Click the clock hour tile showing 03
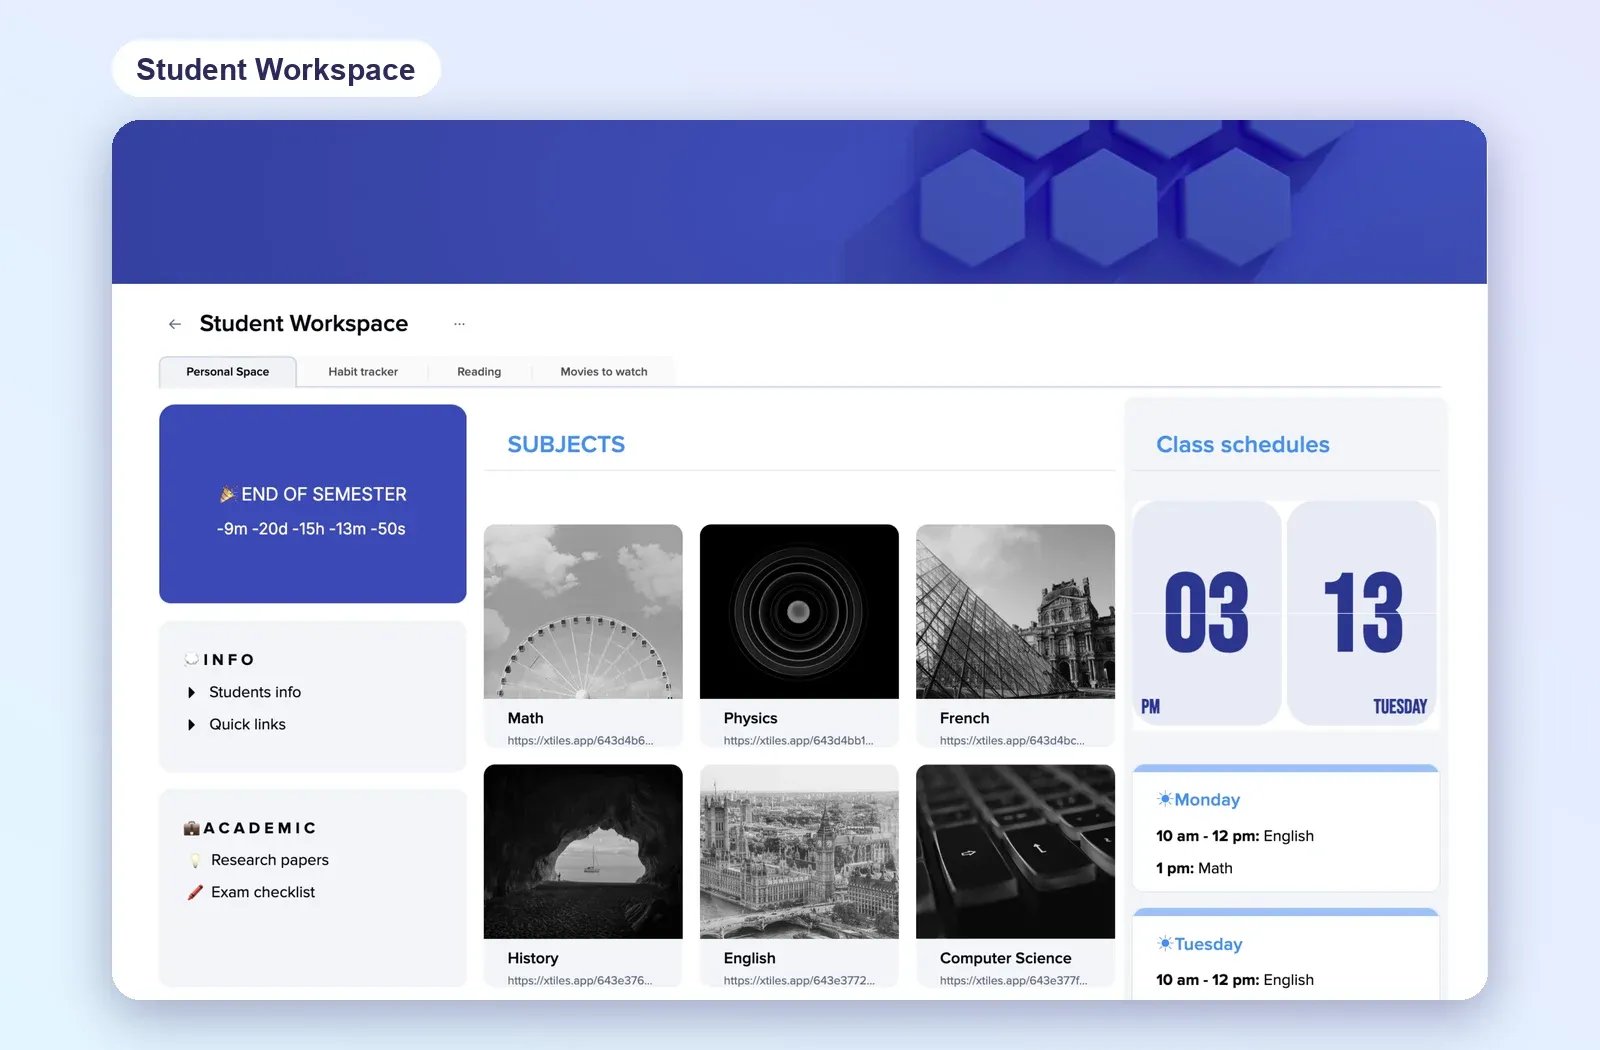This screenshot has height=1050, width=1600. tap(1207, 613)
